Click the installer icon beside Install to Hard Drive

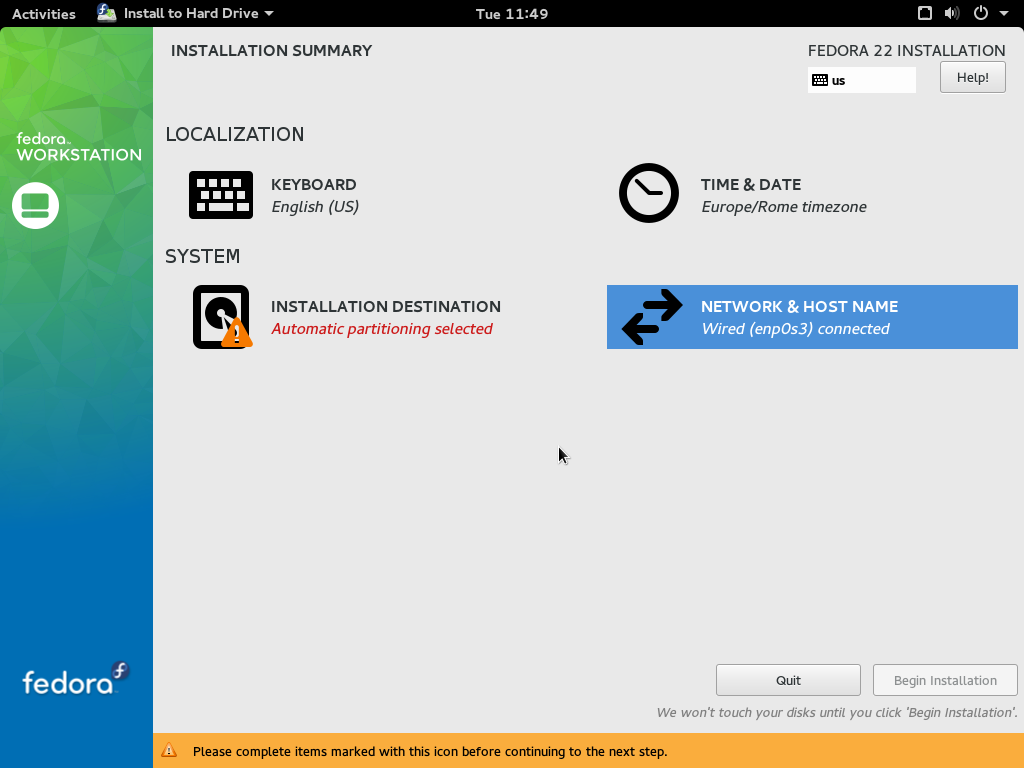coord(107,13)
